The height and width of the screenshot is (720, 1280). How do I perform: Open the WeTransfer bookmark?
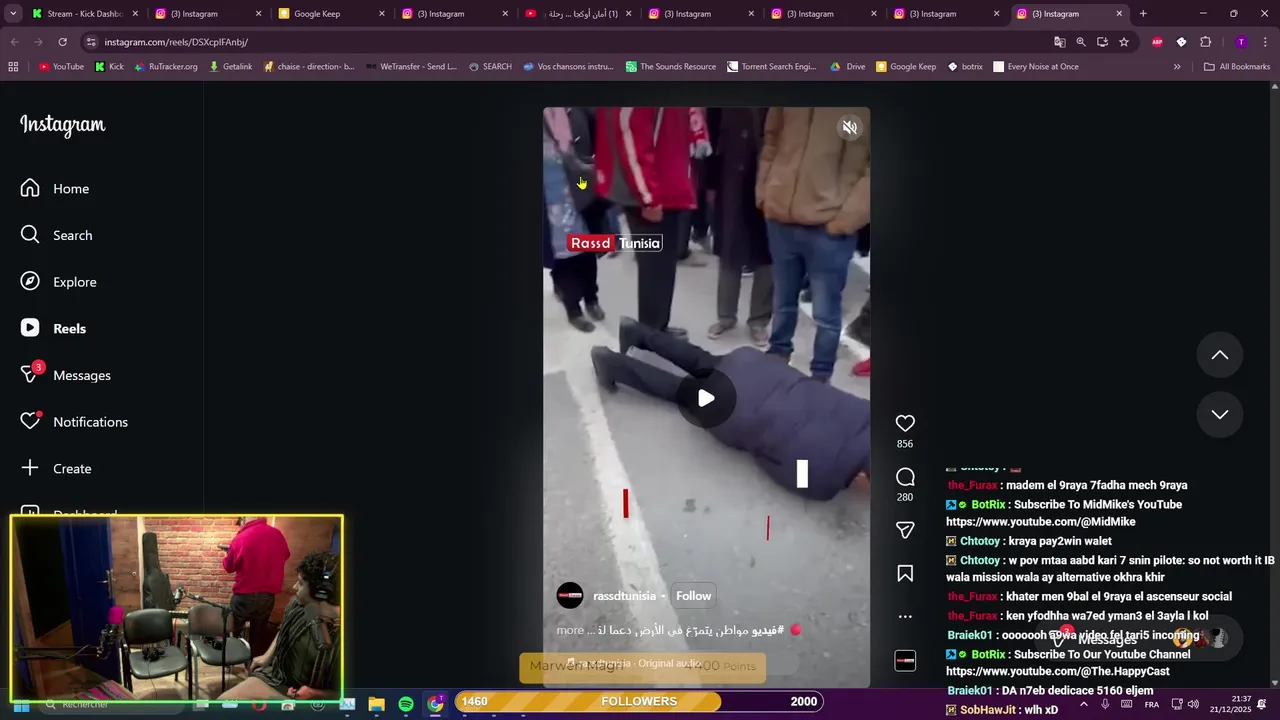pyautogui.click(x=411, y=67)
